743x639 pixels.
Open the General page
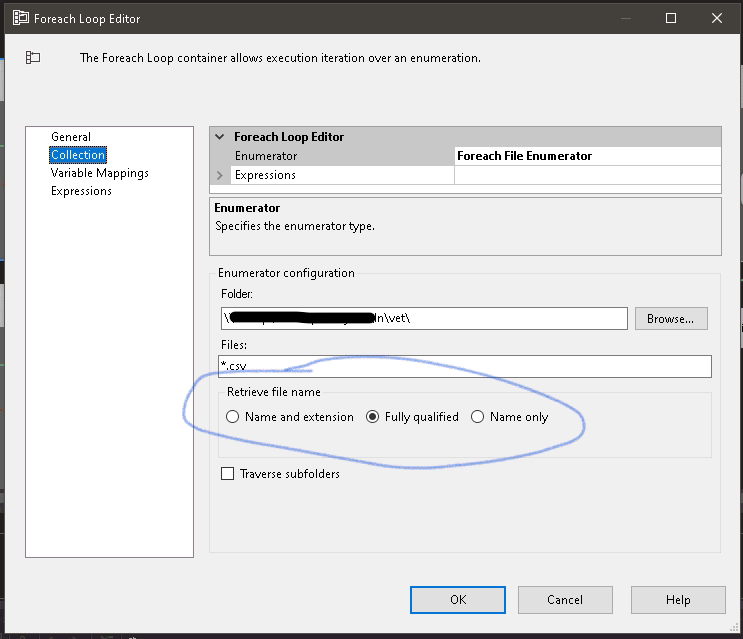pos(71,137)
